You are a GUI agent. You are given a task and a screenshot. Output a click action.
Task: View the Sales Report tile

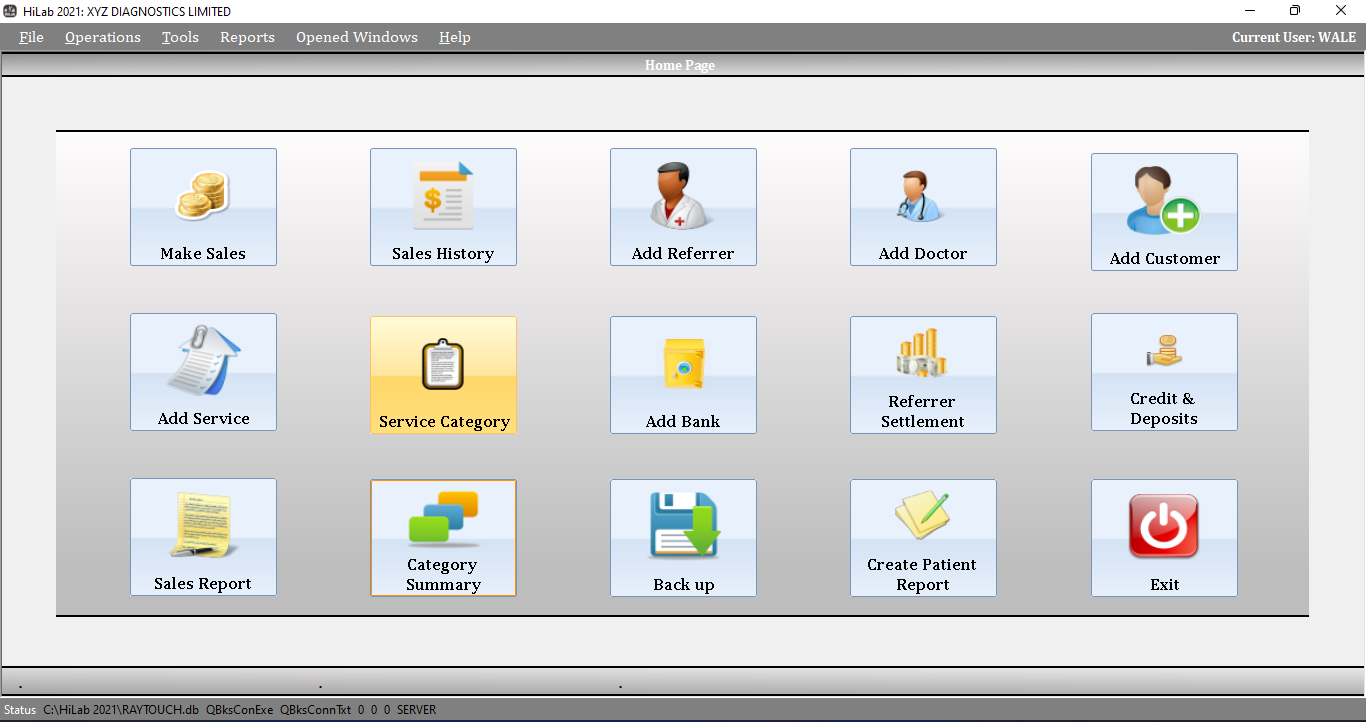coord(203,537)
